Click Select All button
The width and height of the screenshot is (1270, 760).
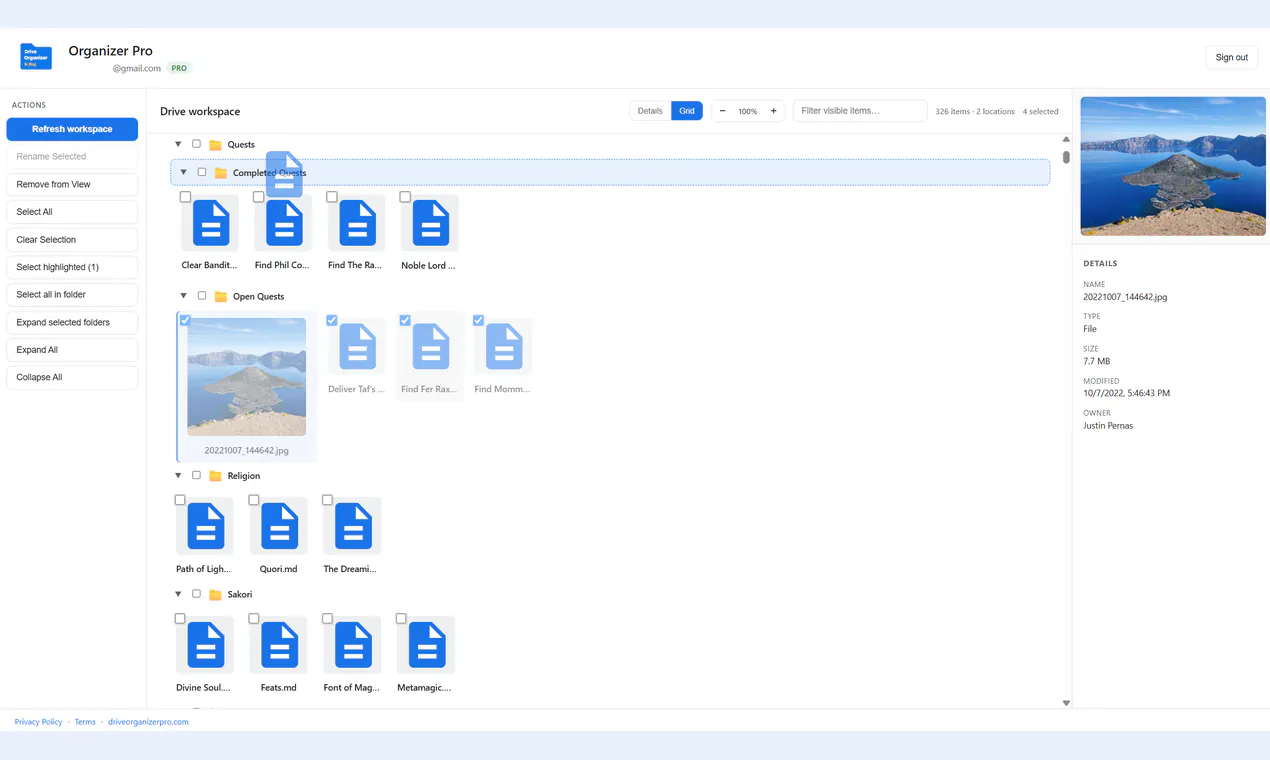tap(72, 212)
